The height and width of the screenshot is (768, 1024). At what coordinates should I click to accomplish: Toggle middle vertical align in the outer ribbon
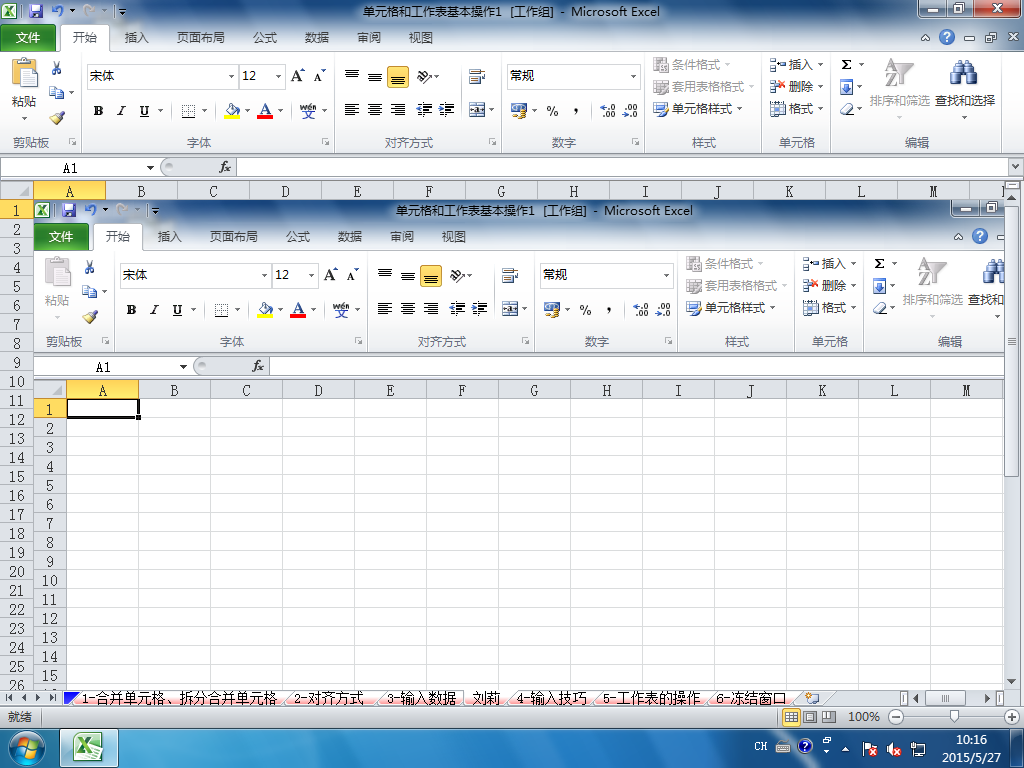[375, 76]
